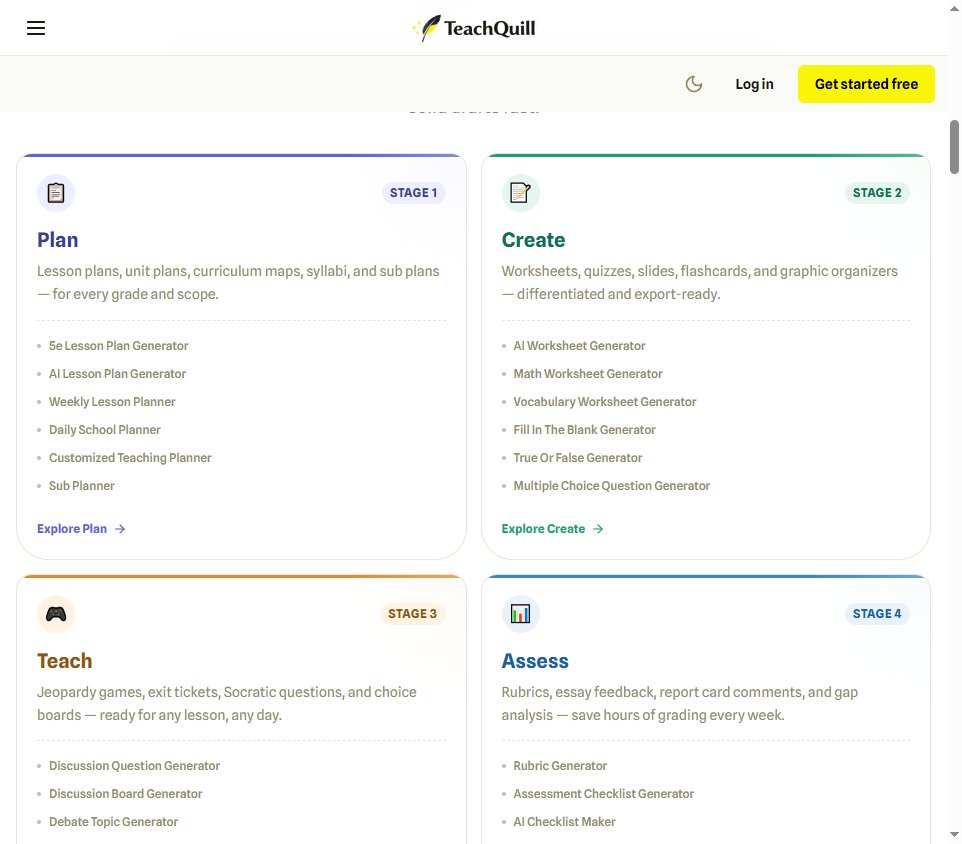Click the Teach game controller icon
The height and width of the screenshot is (844, 962).
56,613
